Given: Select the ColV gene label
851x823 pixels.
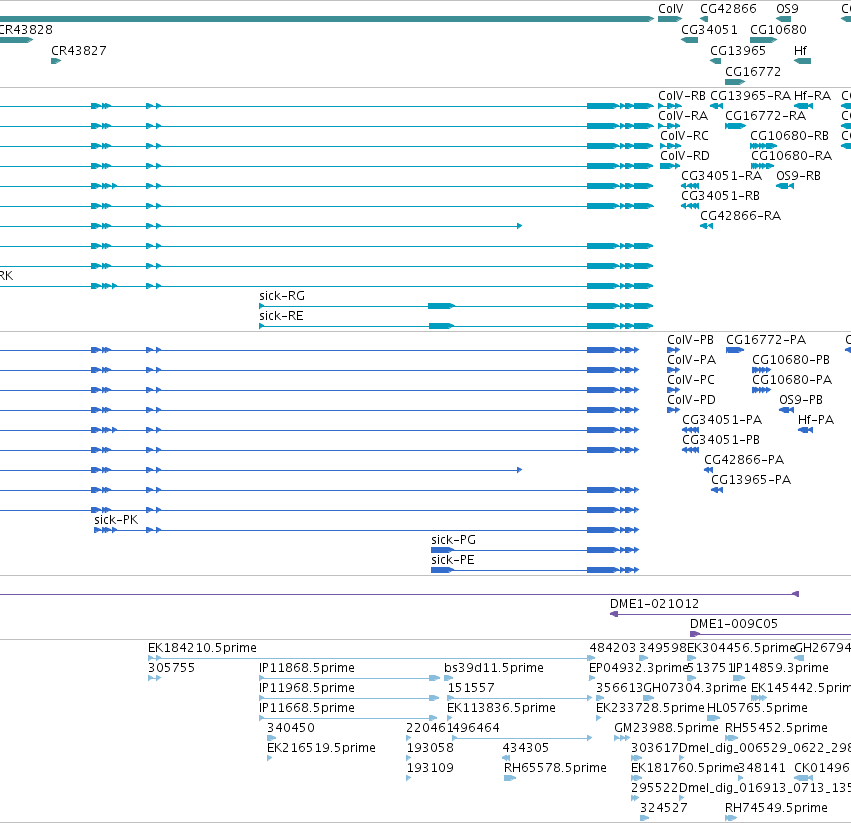Looking at the screenshot, I should (670, 9).
